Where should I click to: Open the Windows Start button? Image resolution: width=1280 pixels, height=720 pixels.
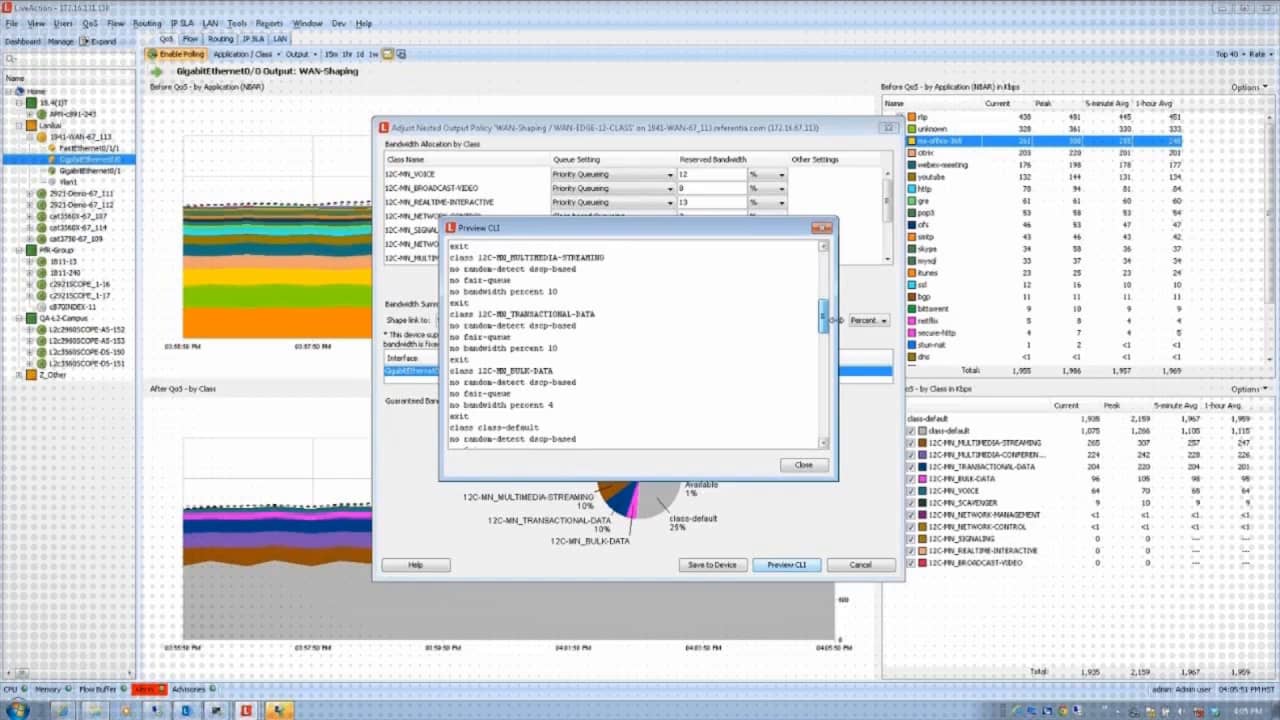[x=17, y=710]
